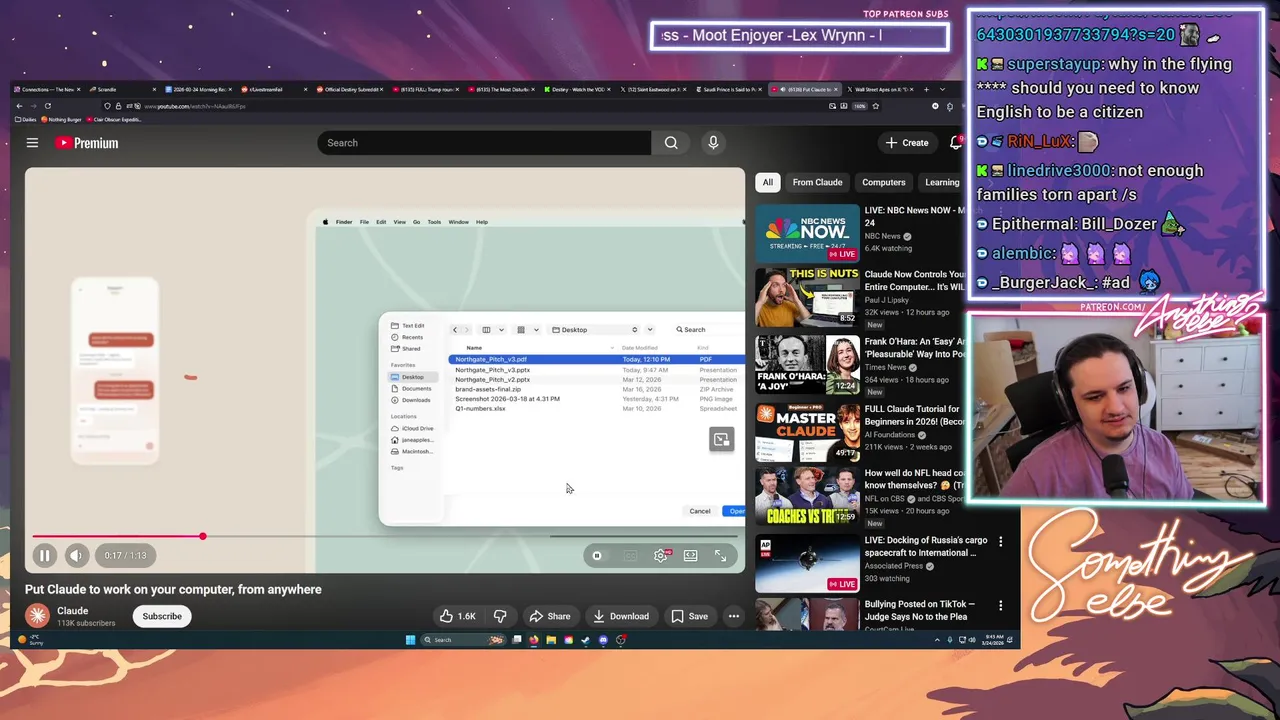1280x720 pixels.
Task: Like the video (1.6K)
Action: coord(457,616)
